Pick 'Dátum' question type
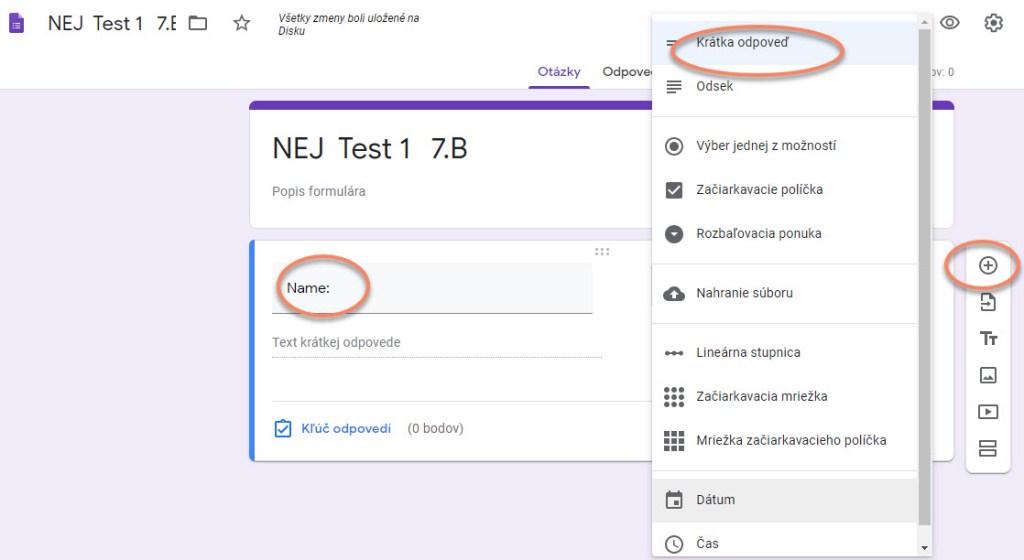1024x560 pixels. coord(715,500)
